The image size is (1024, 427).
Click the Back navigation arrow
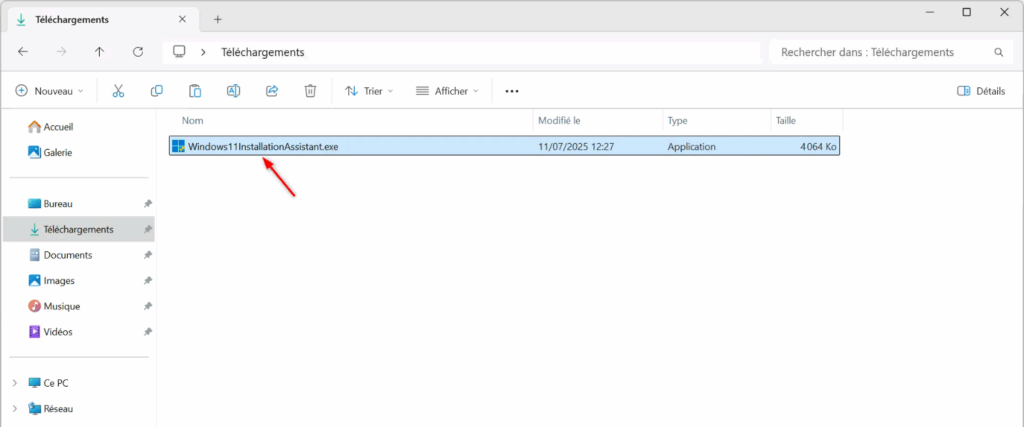tap(23, 52)
